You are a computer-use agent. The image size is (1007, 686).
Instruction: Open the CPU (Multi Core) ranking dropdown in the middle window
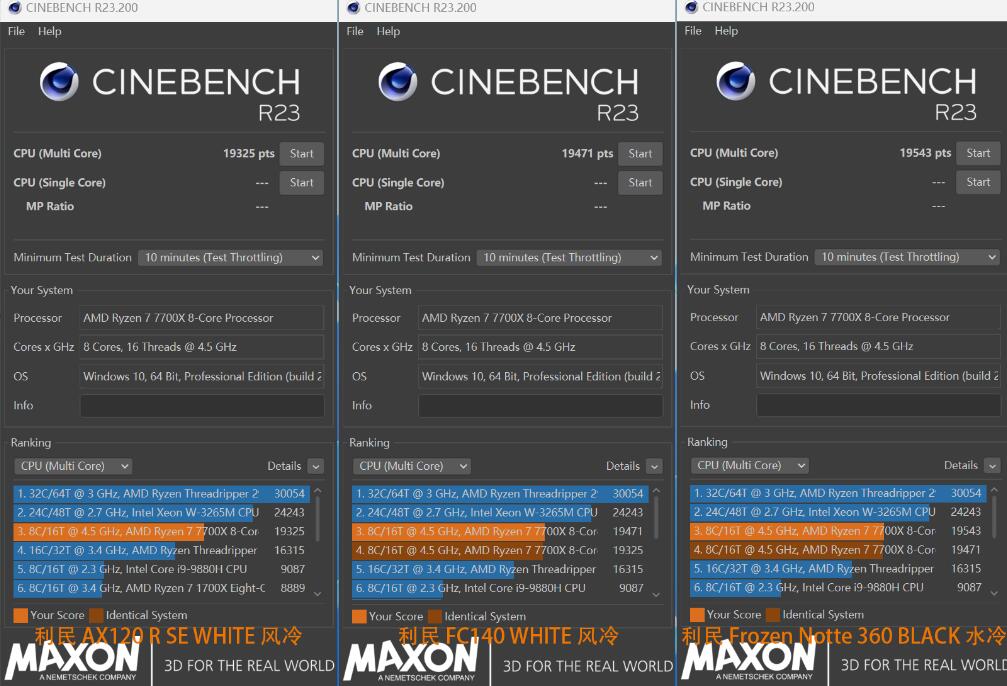(412, 466)
